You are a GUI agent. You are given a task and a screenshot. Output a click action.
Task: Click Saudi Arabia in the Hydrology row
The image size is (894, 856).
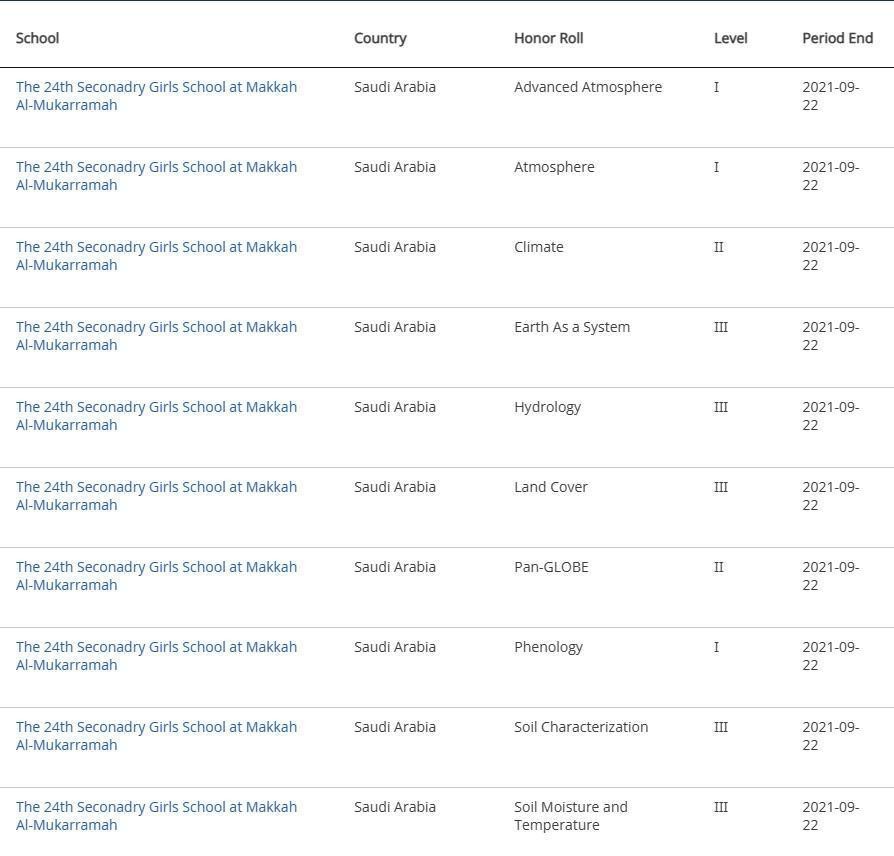click(x=395, y=407)
